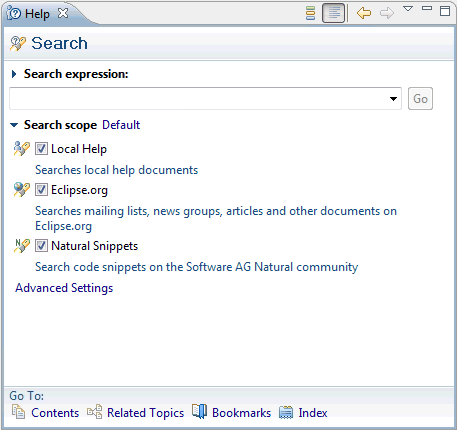Uncheck the Natural Snippets checkbox
The image size is (457, 430).
[x=41, y=246]
